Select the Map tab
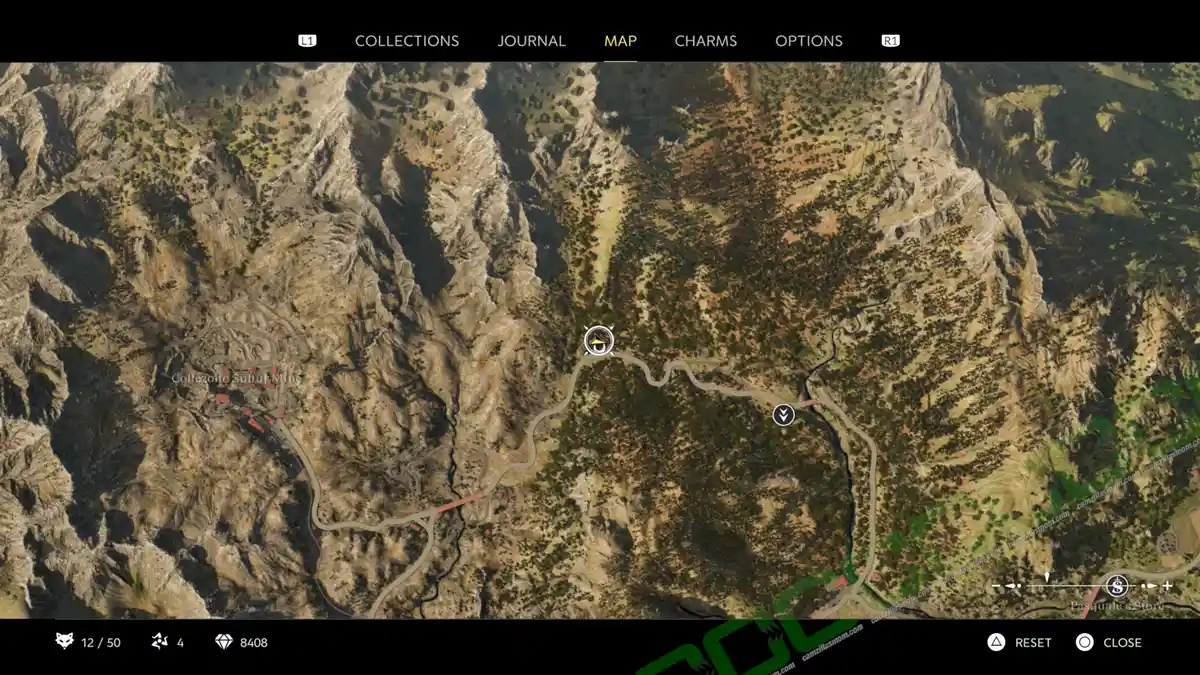The width and height of the screenshot is (1200, 675). pos(620,41)
